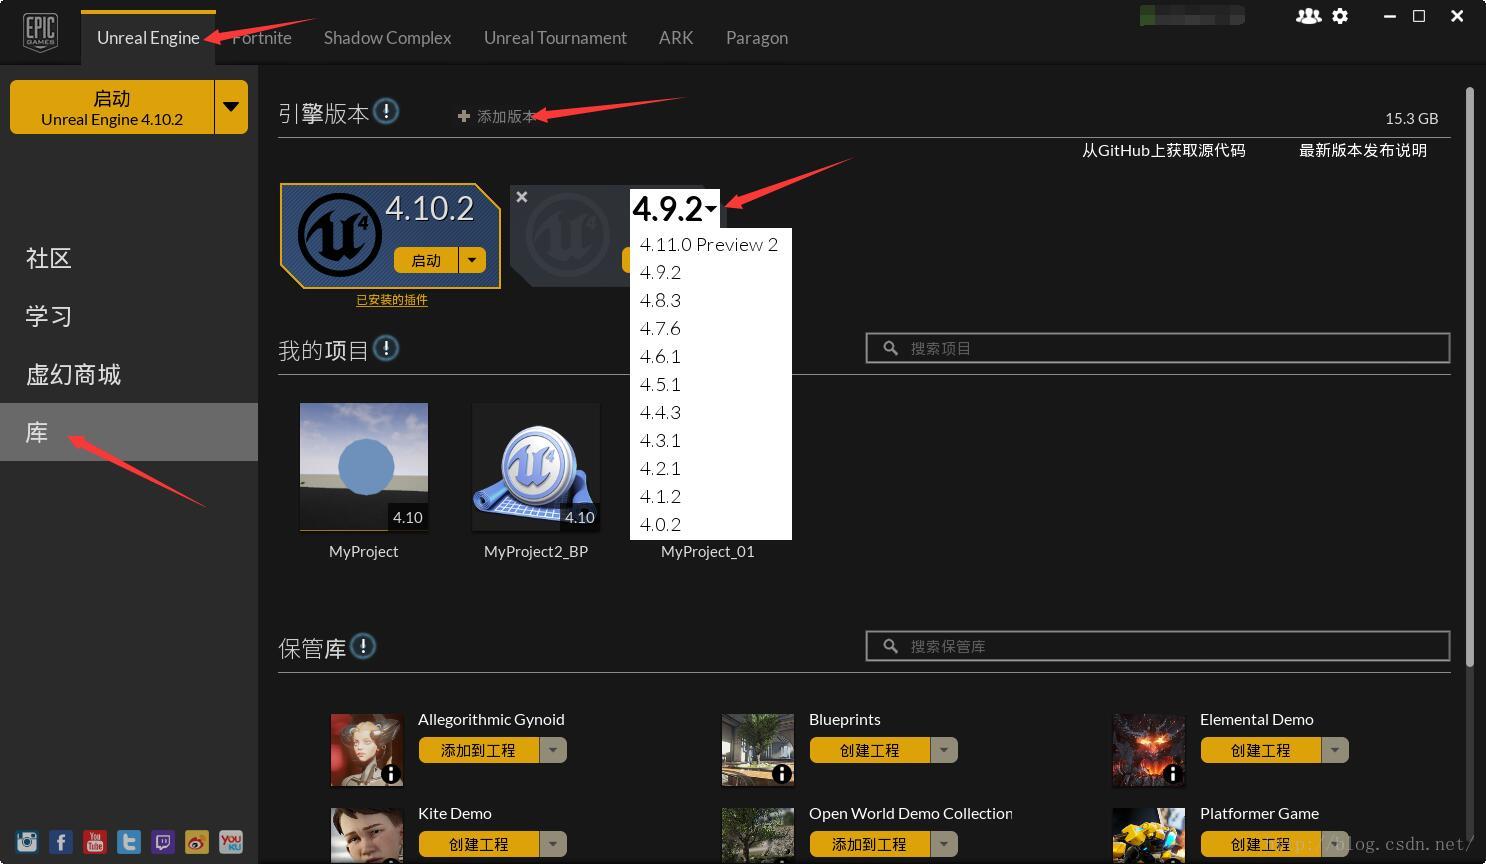Click the Unreal Engine 4.10.2 logo

tap(339, 235)
